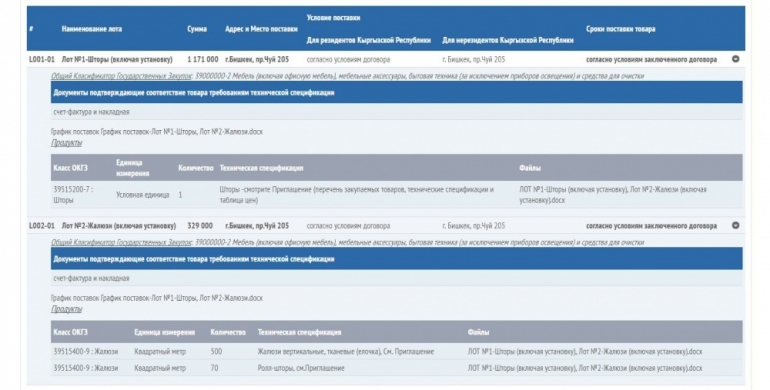Click the Сумма column header
Viewport: 770px width, 390px height.
(197, 29)
